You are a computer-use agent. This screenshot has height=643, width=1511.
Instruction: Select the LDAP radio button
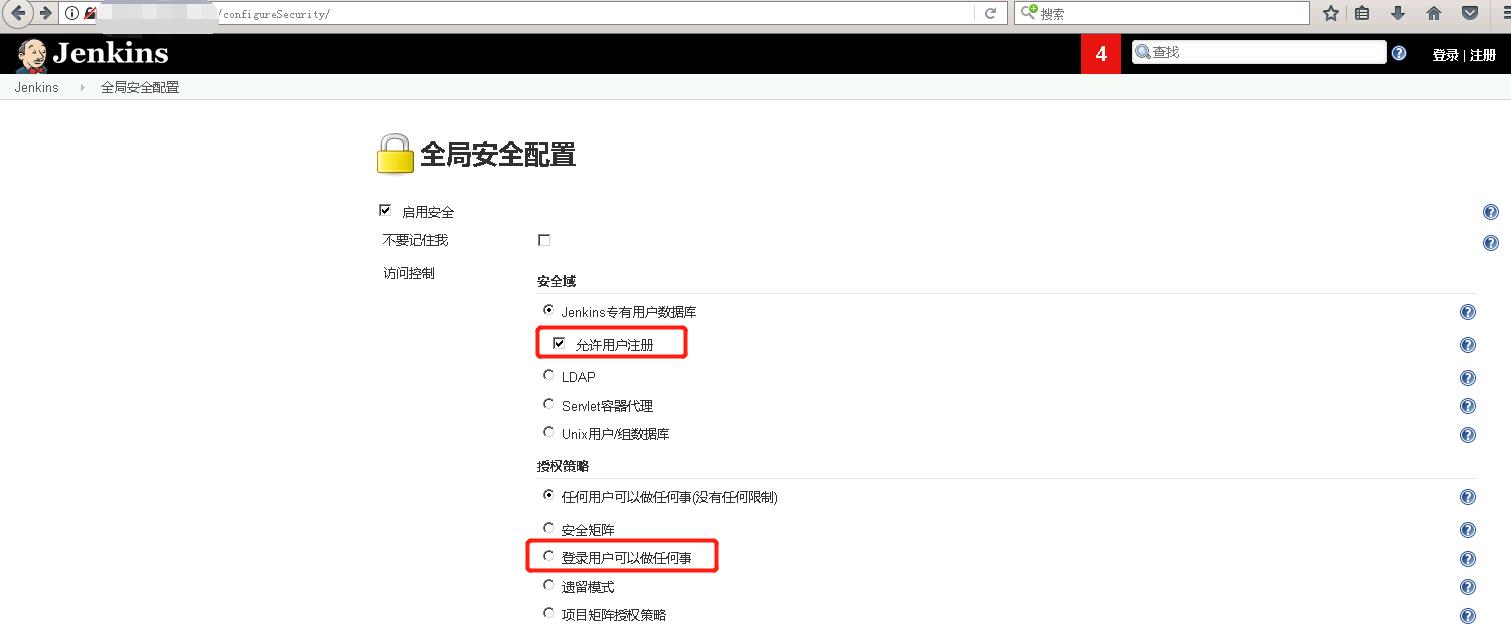click(548, 375)
